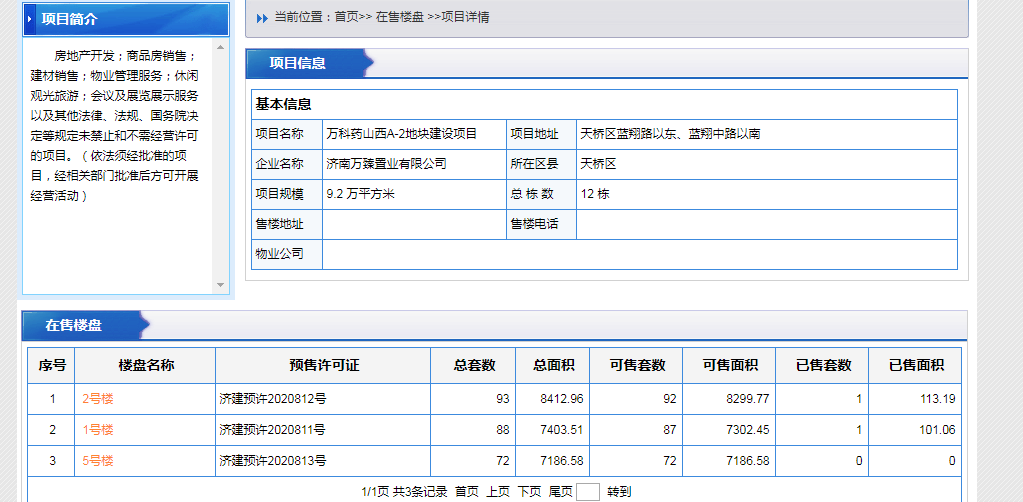Screen dimensions: 1023x502
Task: Click total units value 93
Action: [x=502, y=399]
